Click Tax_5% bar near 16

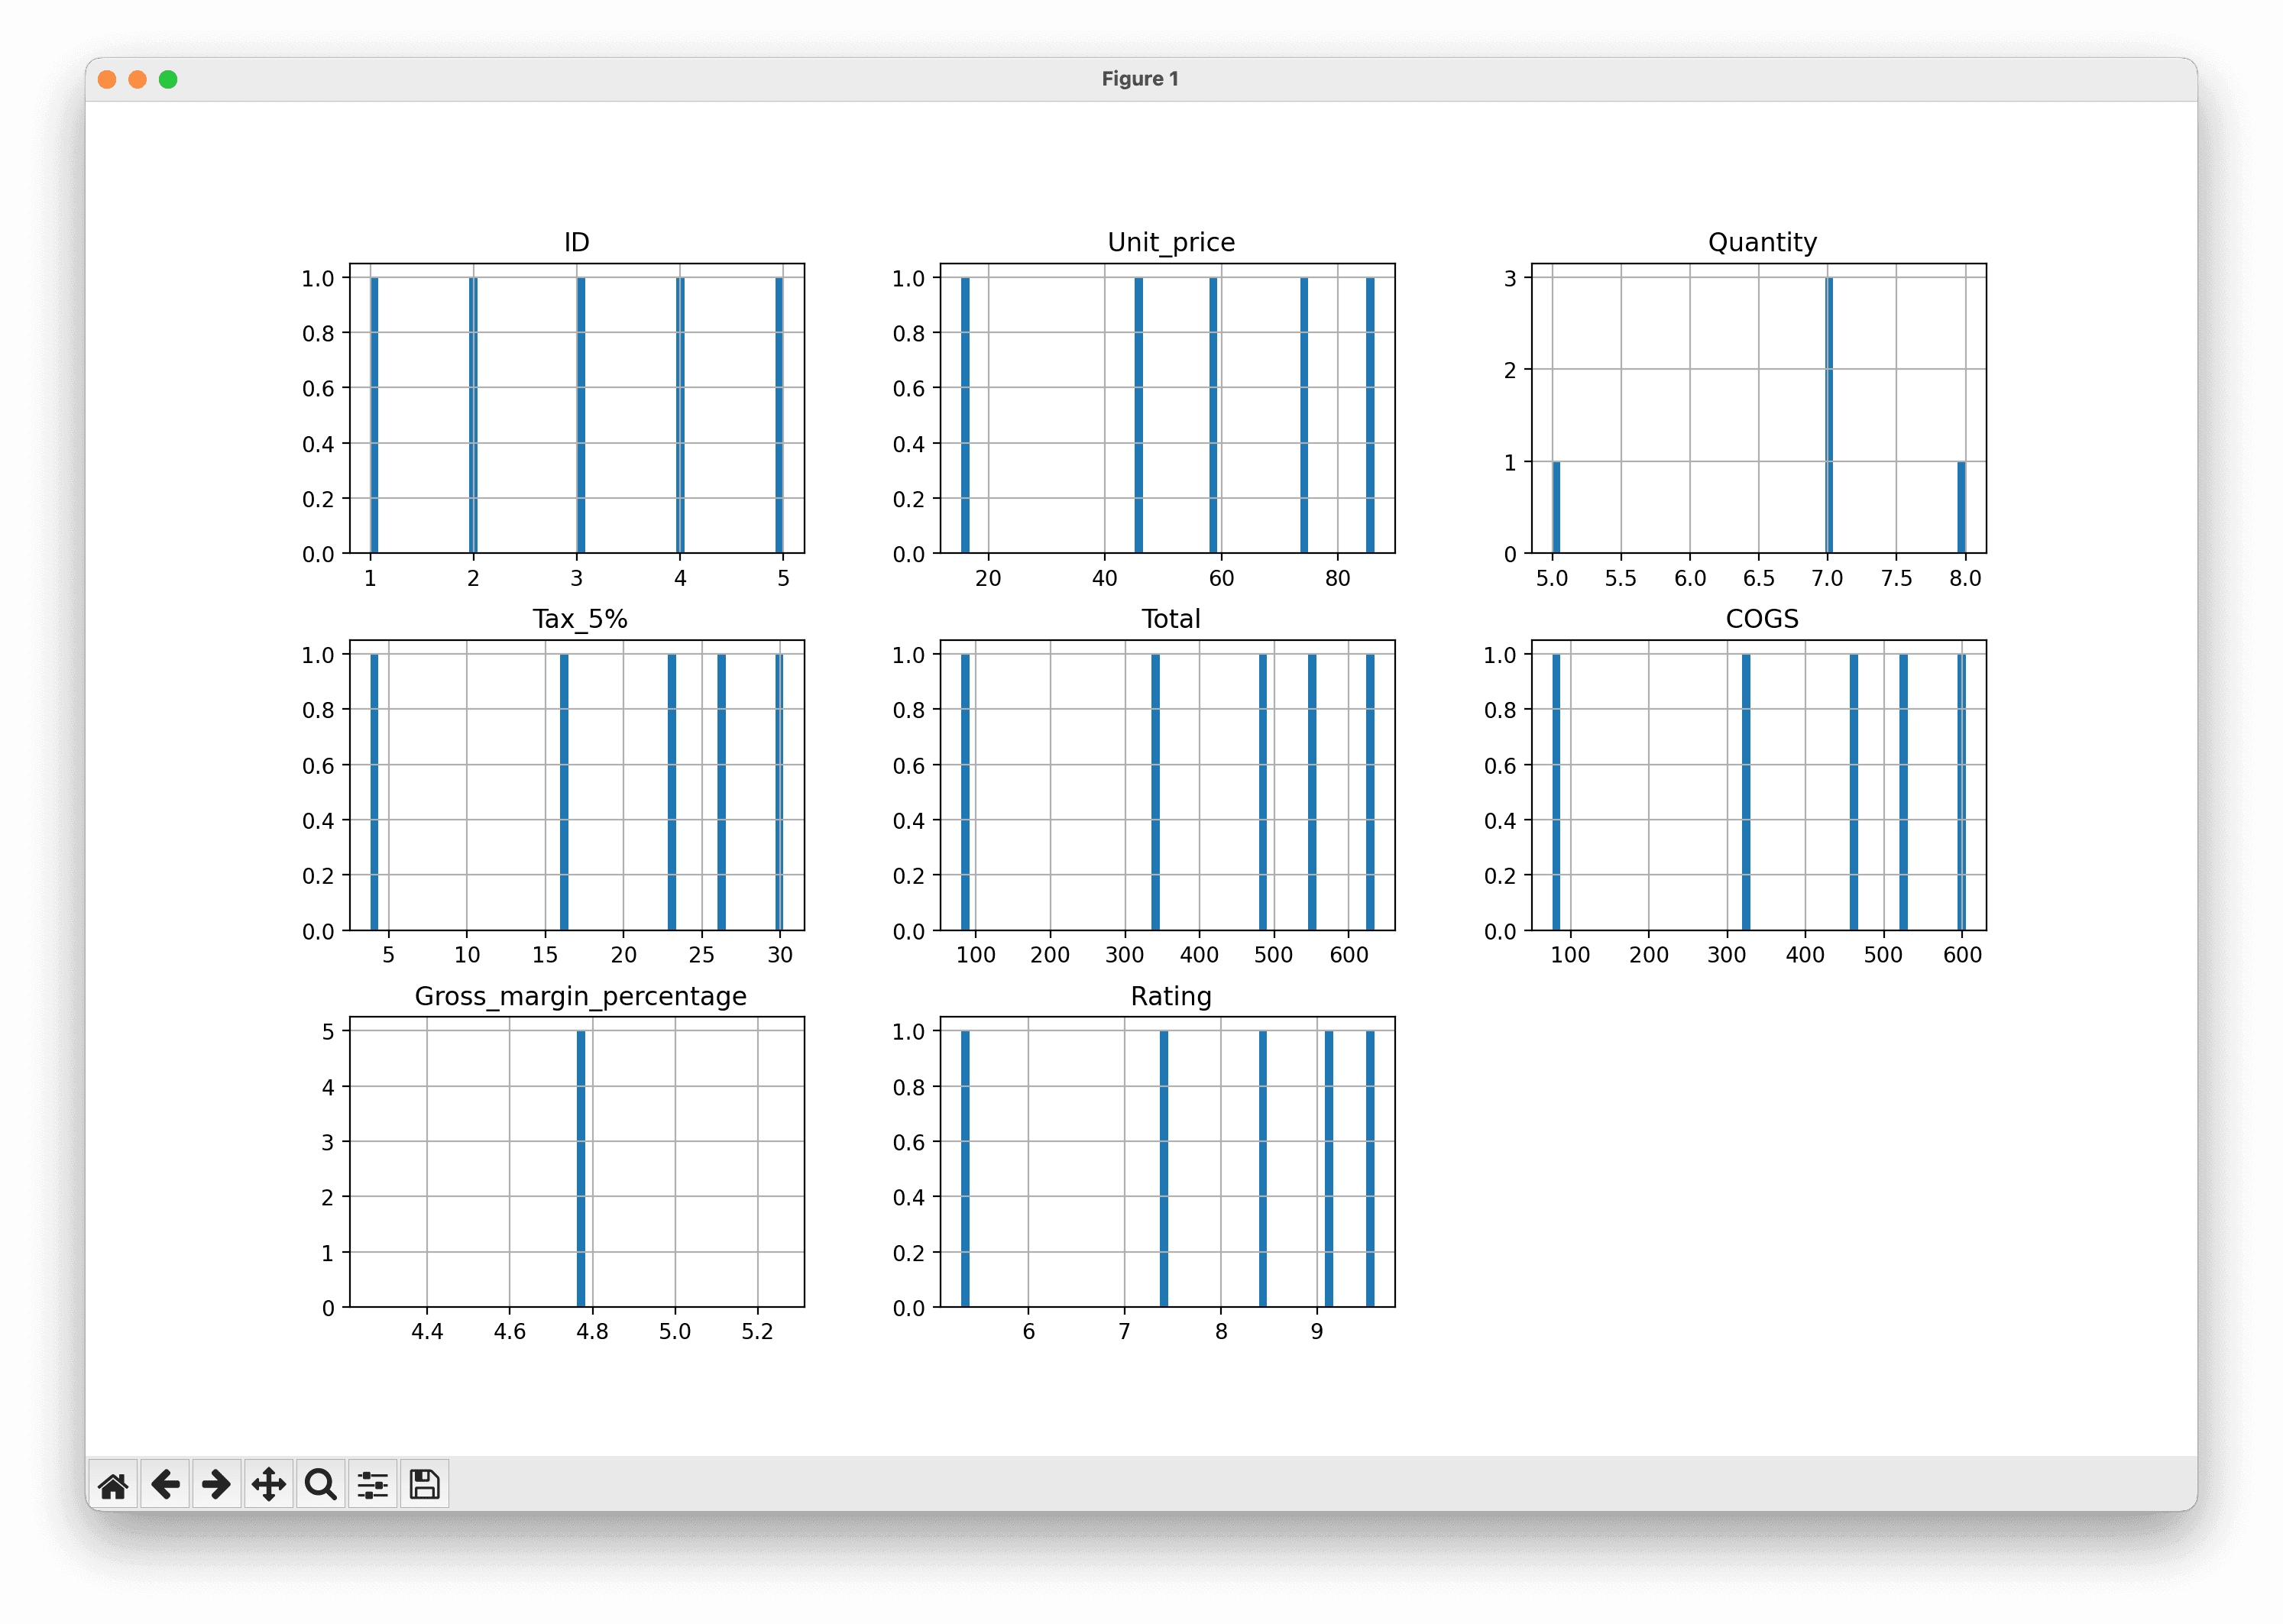click(564, 792)
